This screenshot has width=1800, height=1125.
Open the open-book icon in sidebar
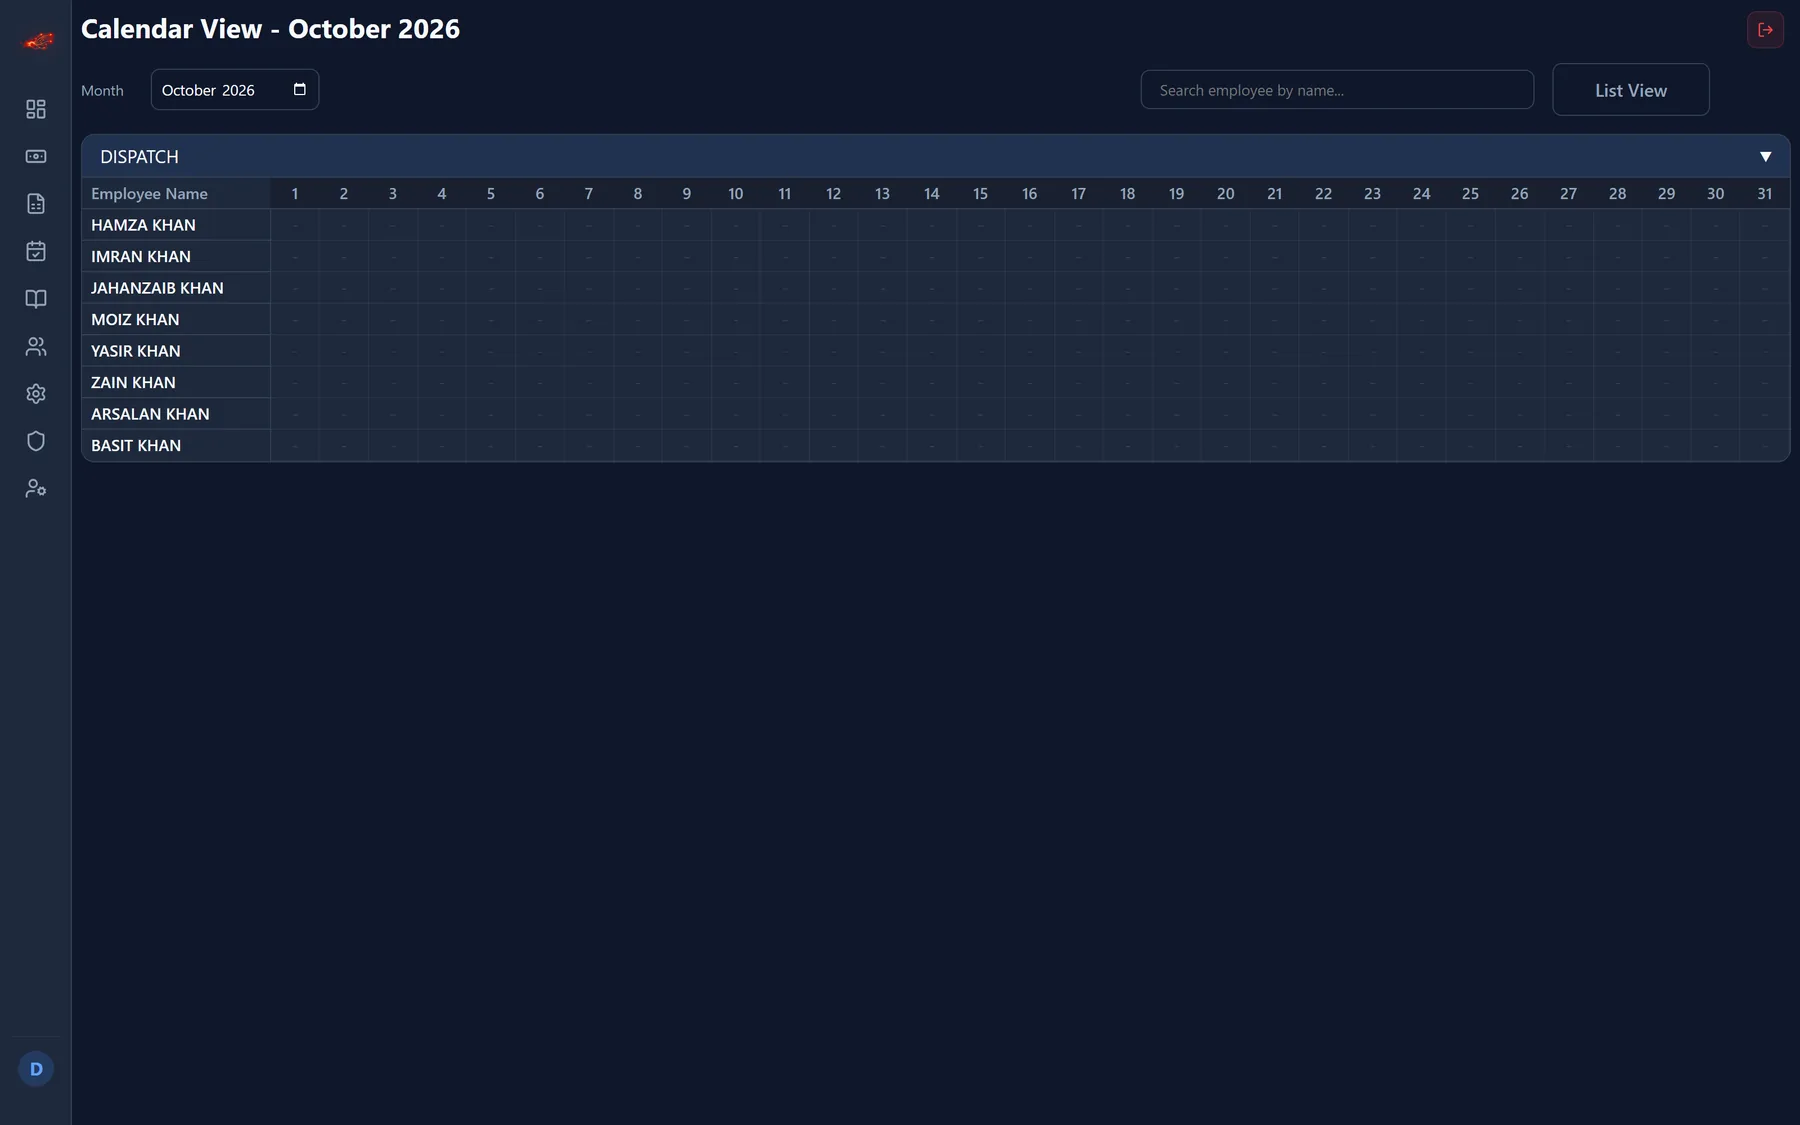pyautogui.click(x=36, y=299)
